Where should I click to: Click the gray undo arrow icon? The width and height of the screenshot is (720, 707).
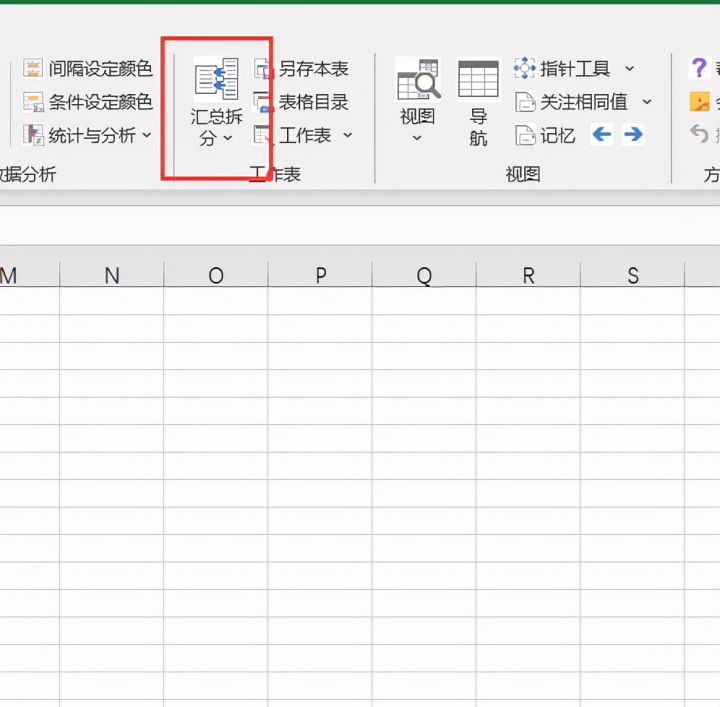(699, 134)
